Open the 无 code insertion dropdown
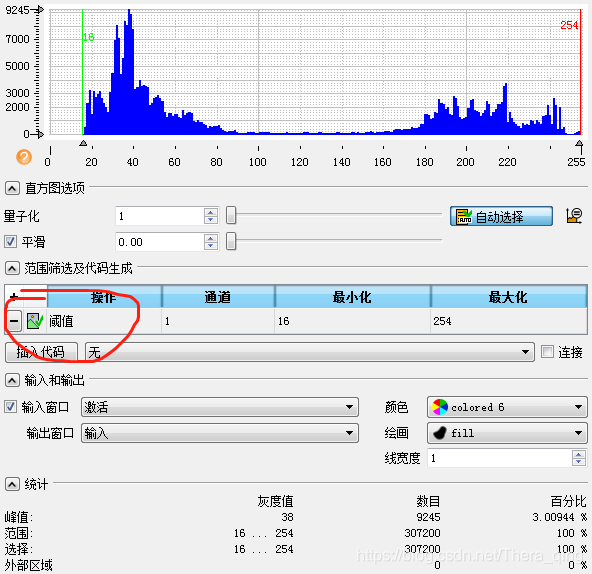 pyautogui.click(x=310, y=352)
